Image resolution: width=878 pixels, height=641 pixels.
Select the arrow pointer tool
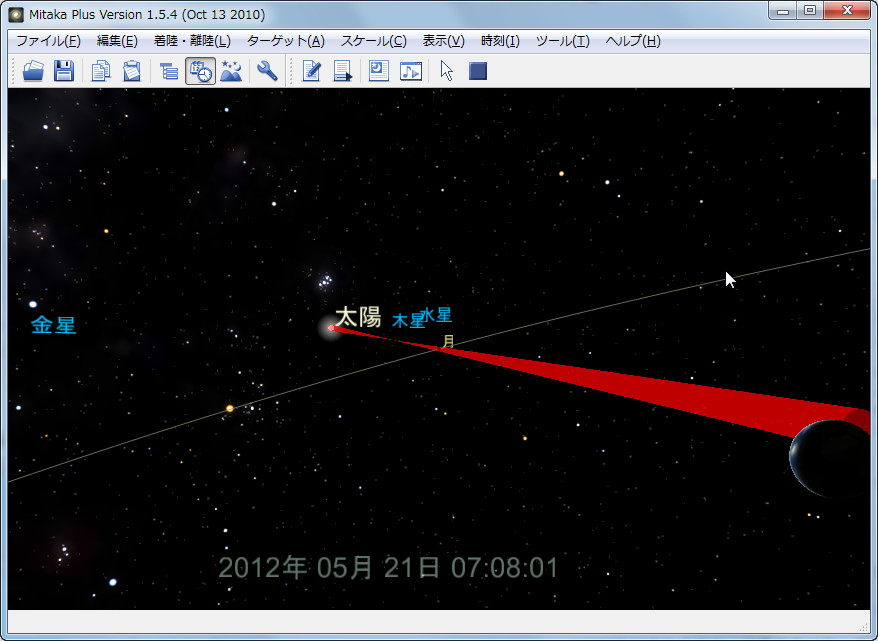[447, 71]
